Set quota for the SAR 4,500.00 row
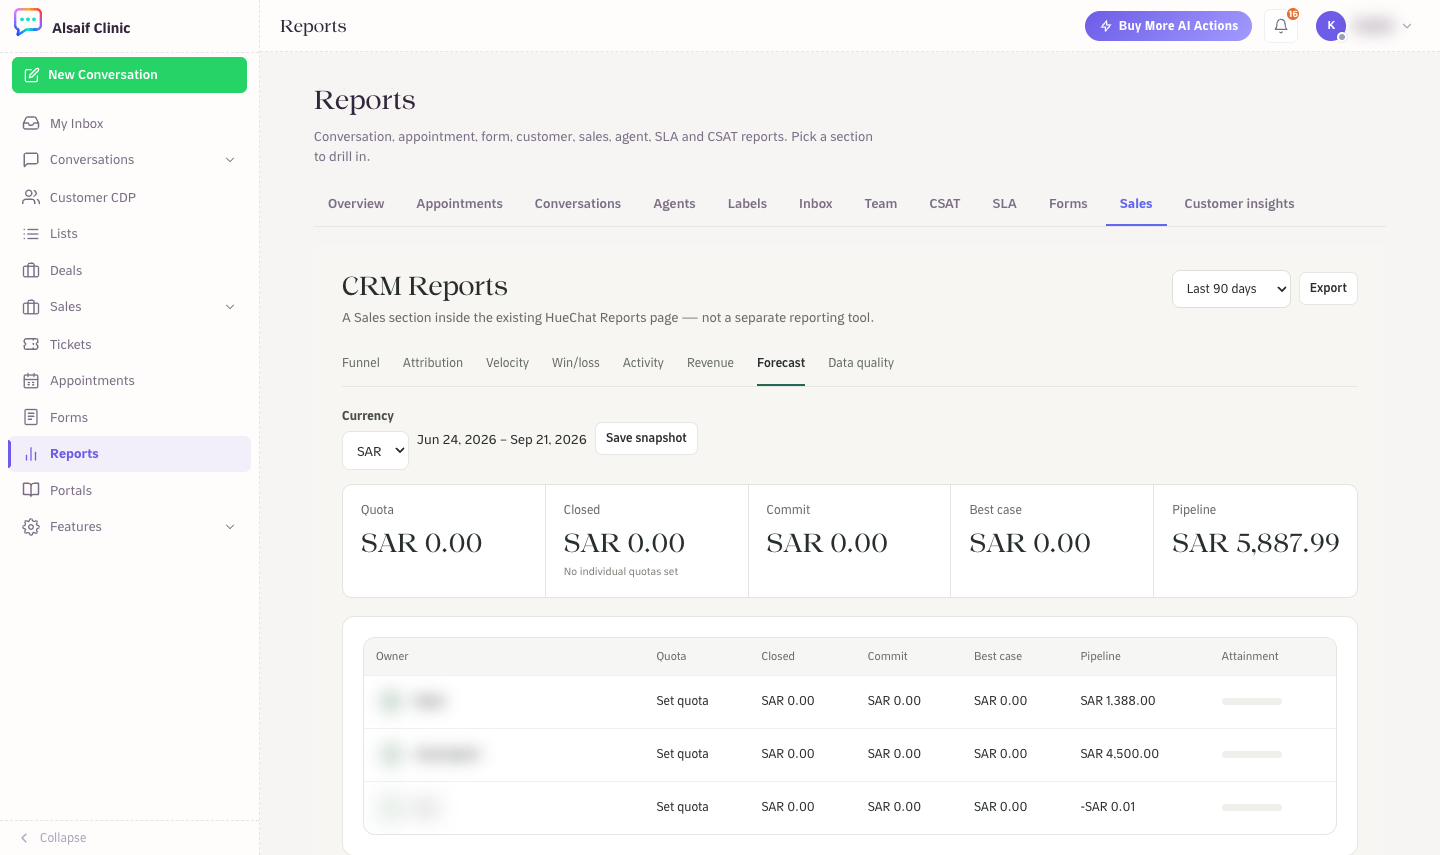 pos(682,754)
